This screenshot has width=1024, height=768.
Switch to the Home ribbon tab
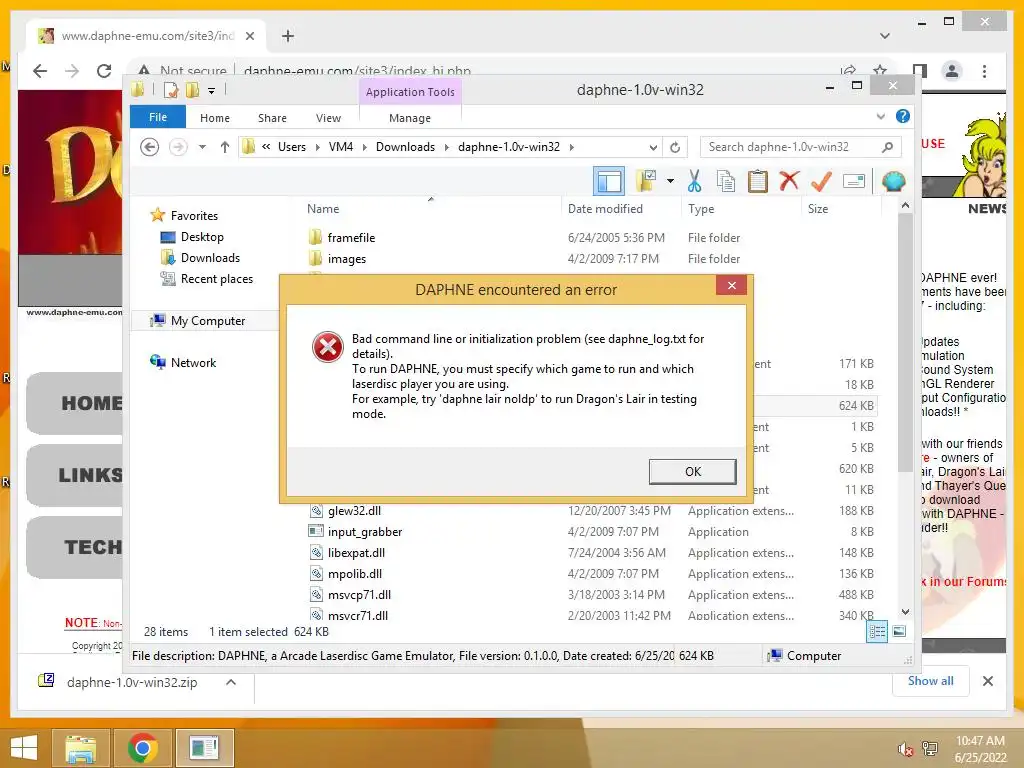(x=215, y=118)
